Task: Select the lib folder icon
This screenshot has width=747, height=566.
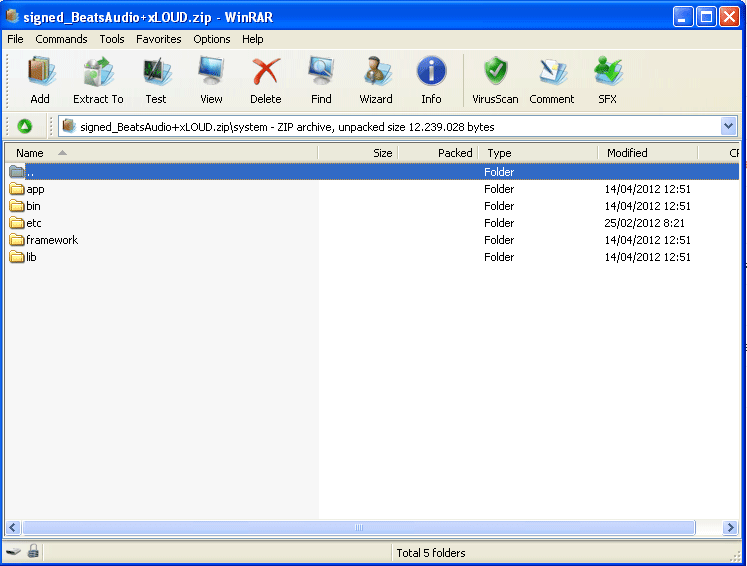Action: [x=17, y=257]
